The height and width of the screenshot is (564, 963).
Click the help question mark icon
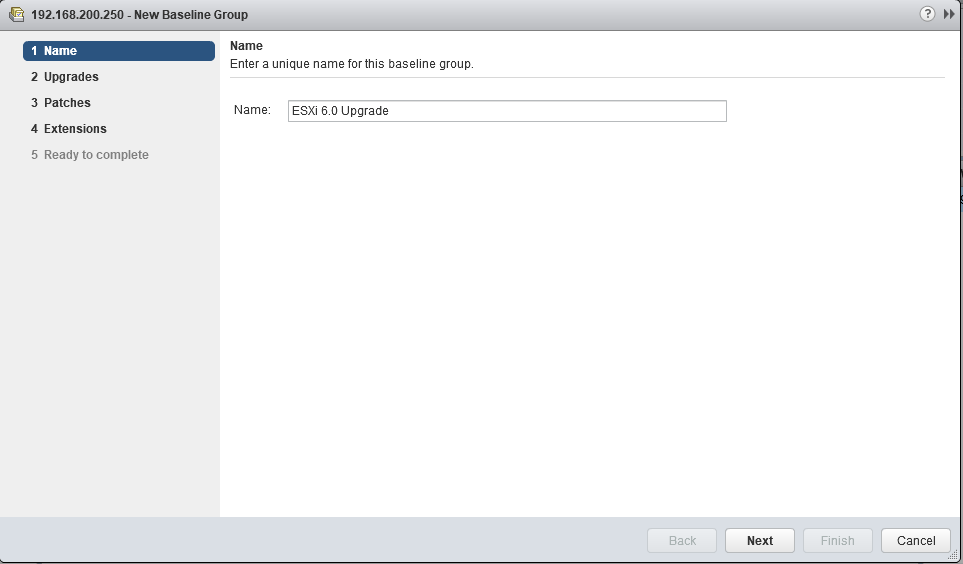click(x=928, y=15)
